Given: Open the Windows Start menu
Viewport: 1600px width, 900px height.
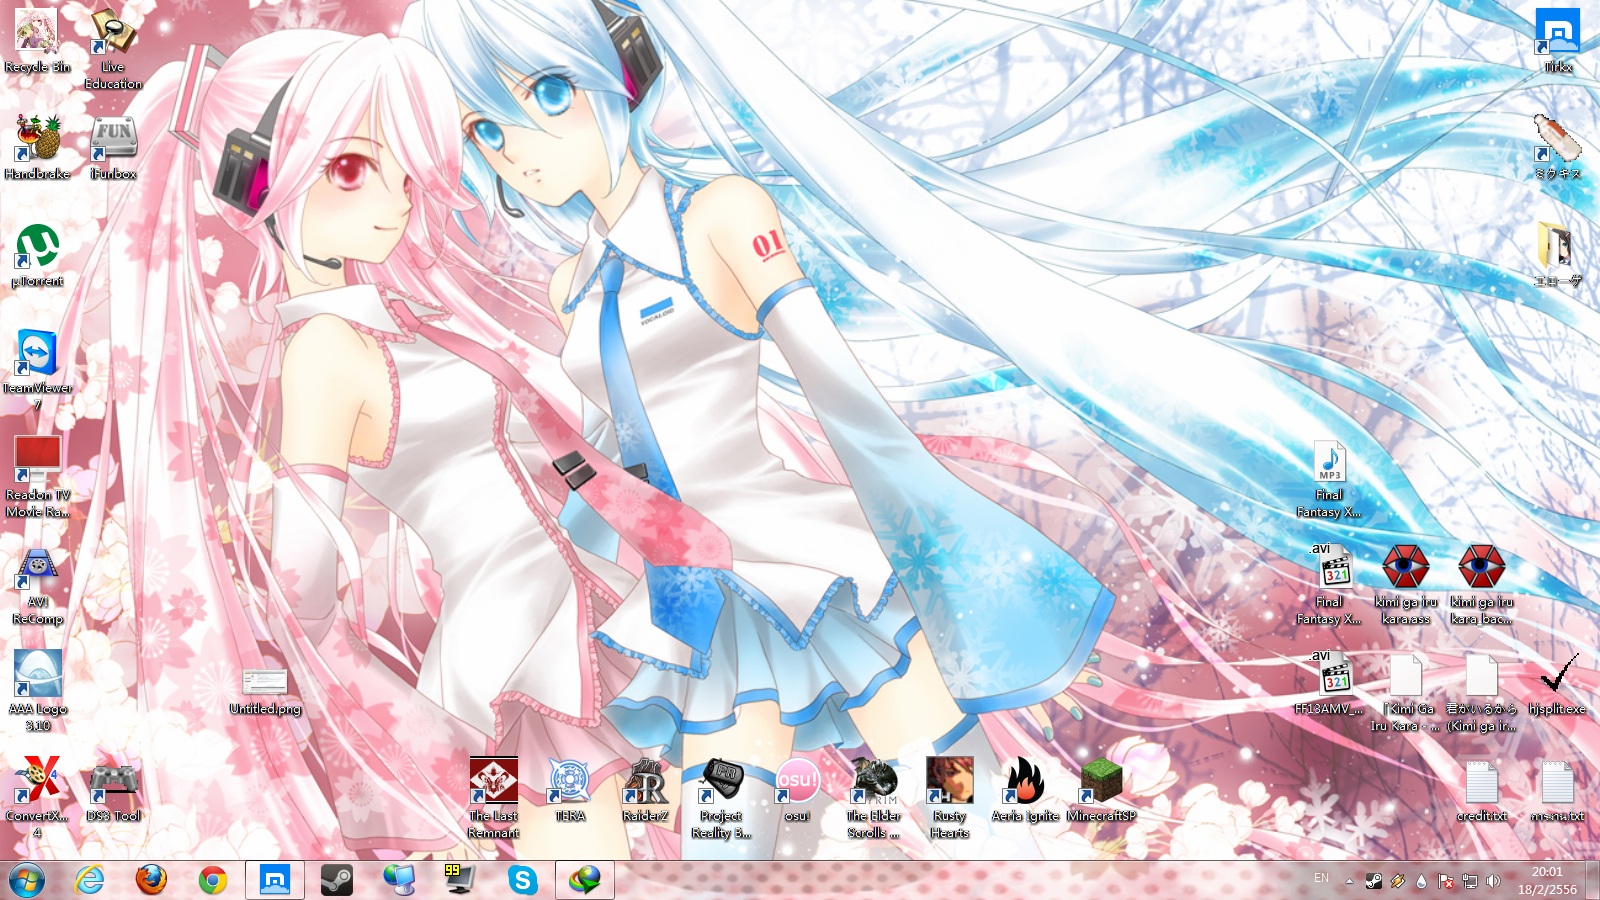Looking at the screenshot, I should [27, 880].
